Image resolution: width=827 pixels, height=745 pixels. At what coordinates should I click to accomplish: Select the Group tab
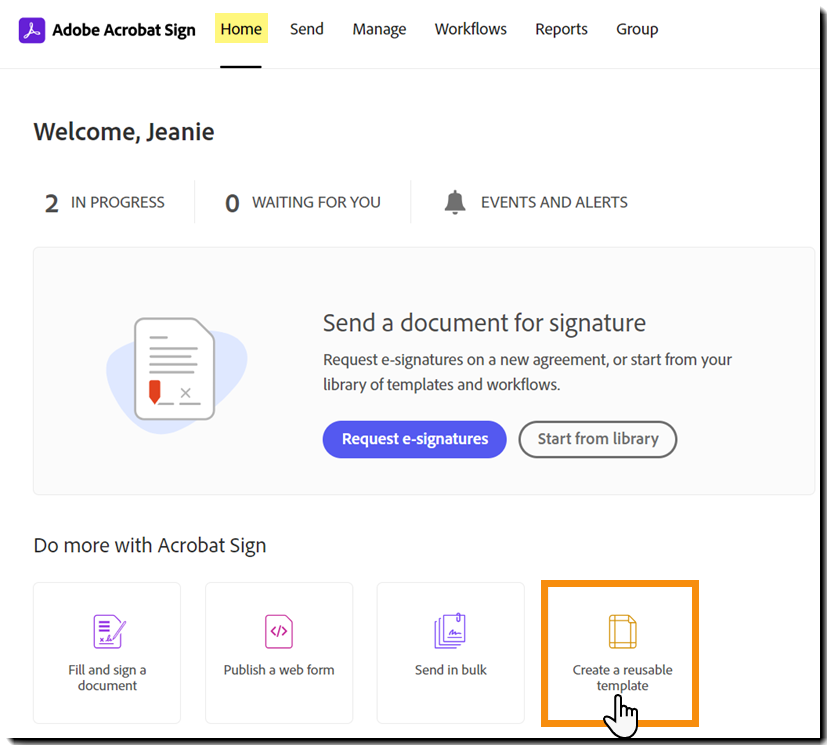(637, 29)
